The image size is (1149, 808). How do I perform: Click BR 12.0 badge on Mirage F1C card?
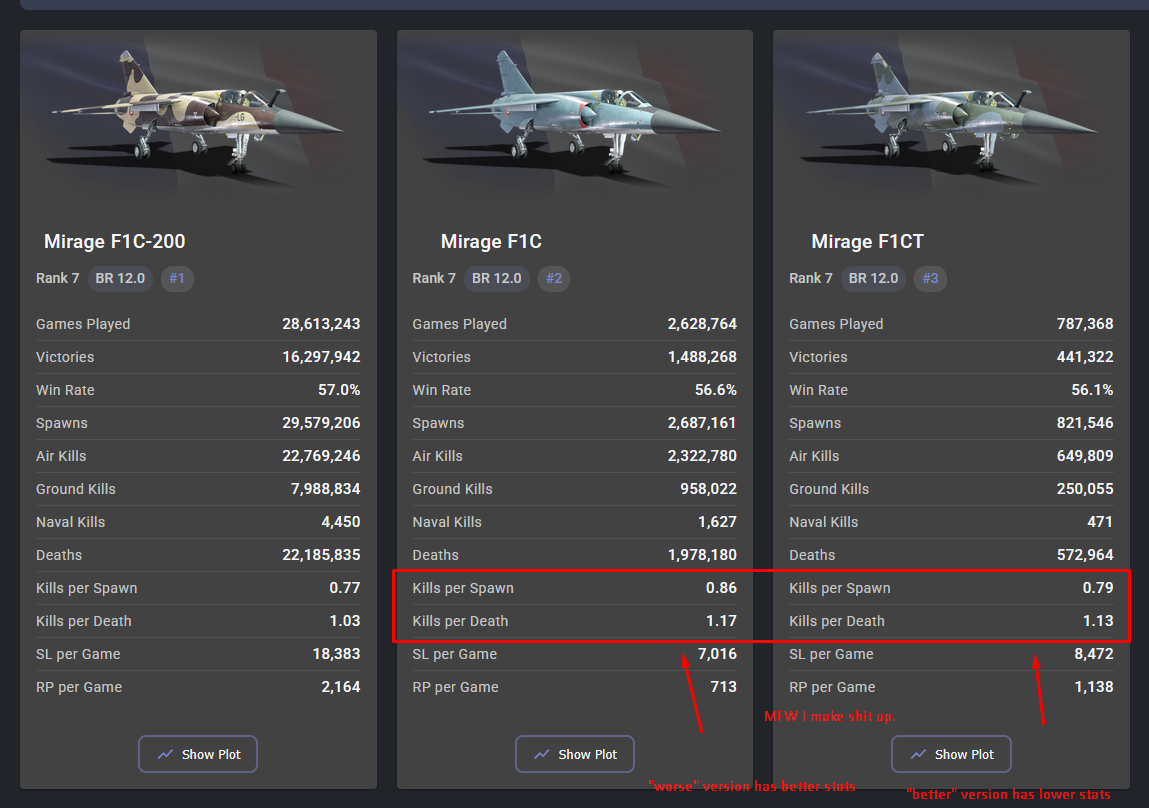(x=497, y=278)
